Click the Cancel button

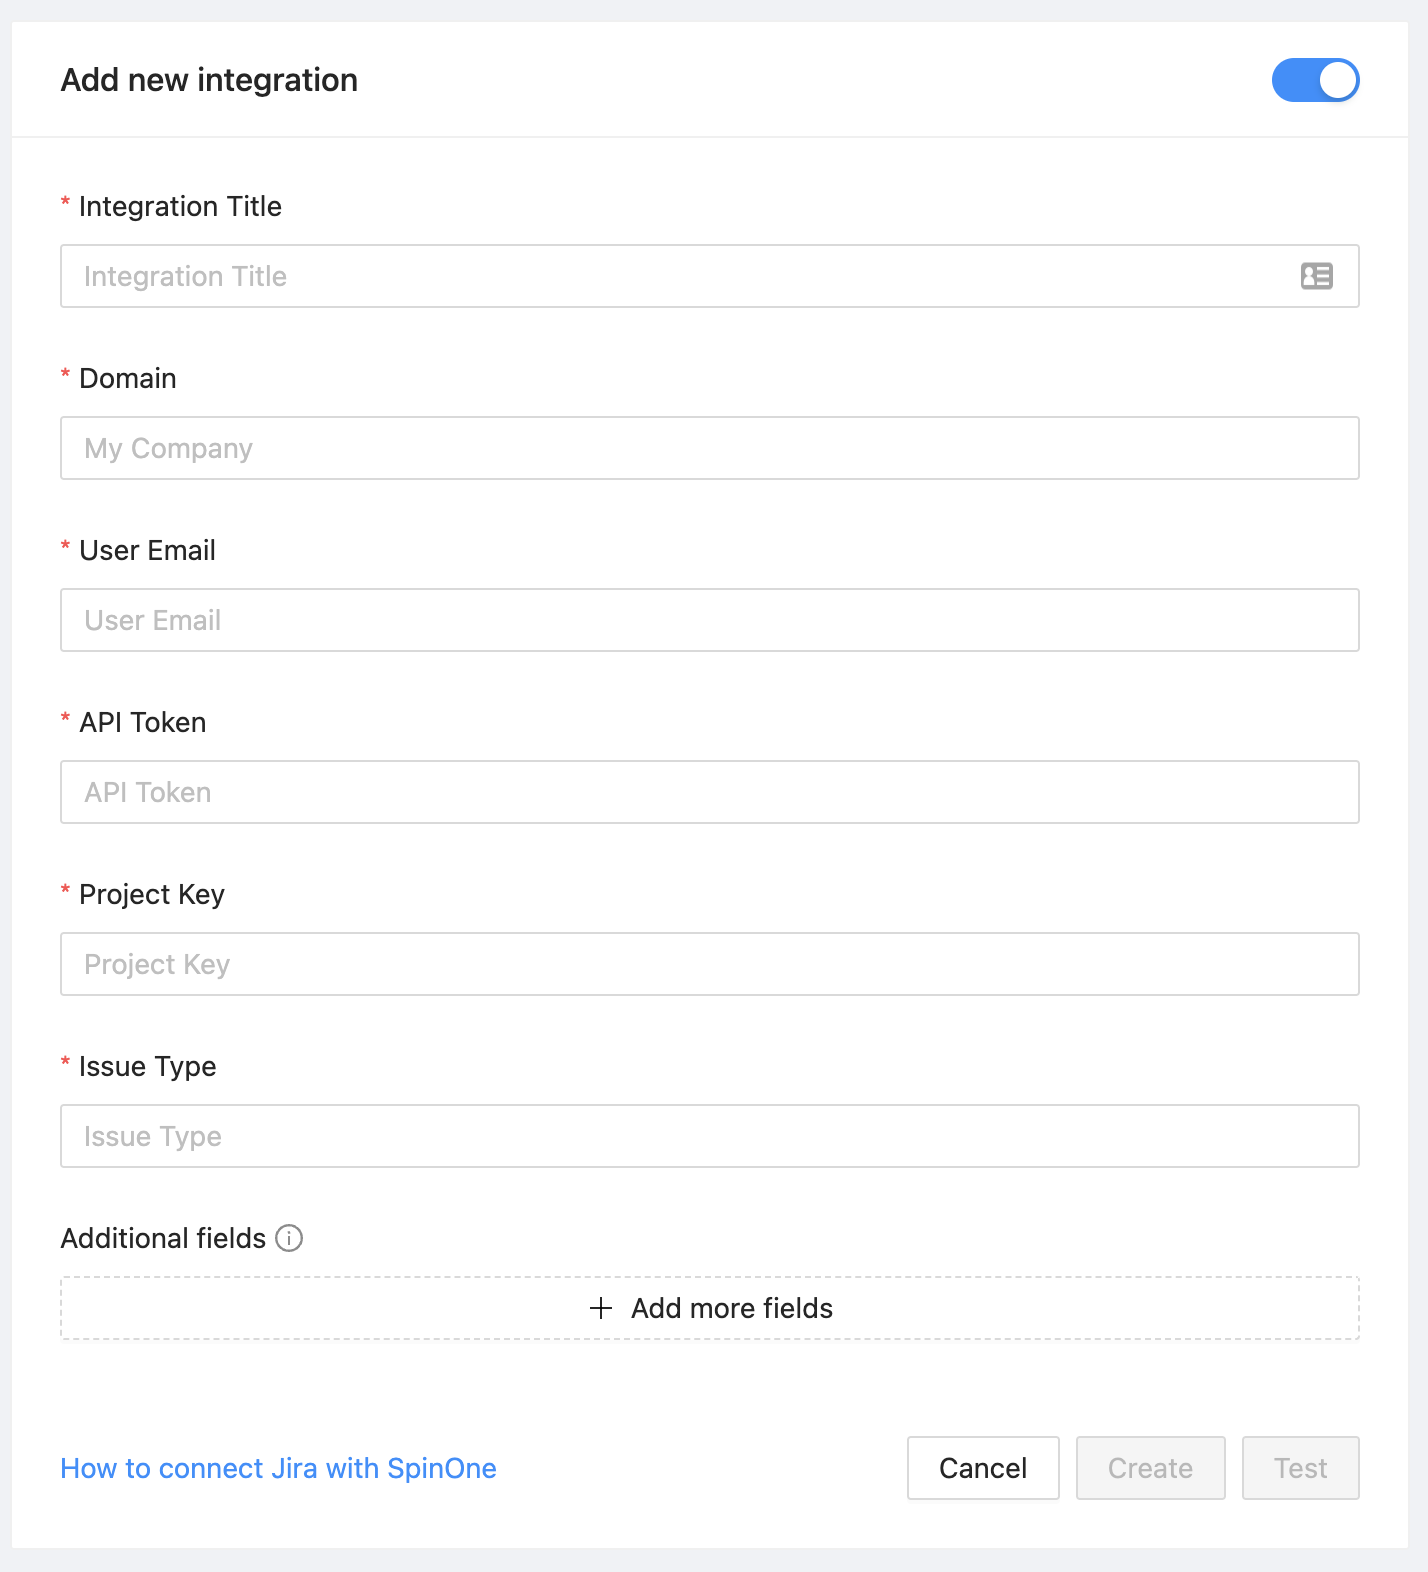(983, 1468)
